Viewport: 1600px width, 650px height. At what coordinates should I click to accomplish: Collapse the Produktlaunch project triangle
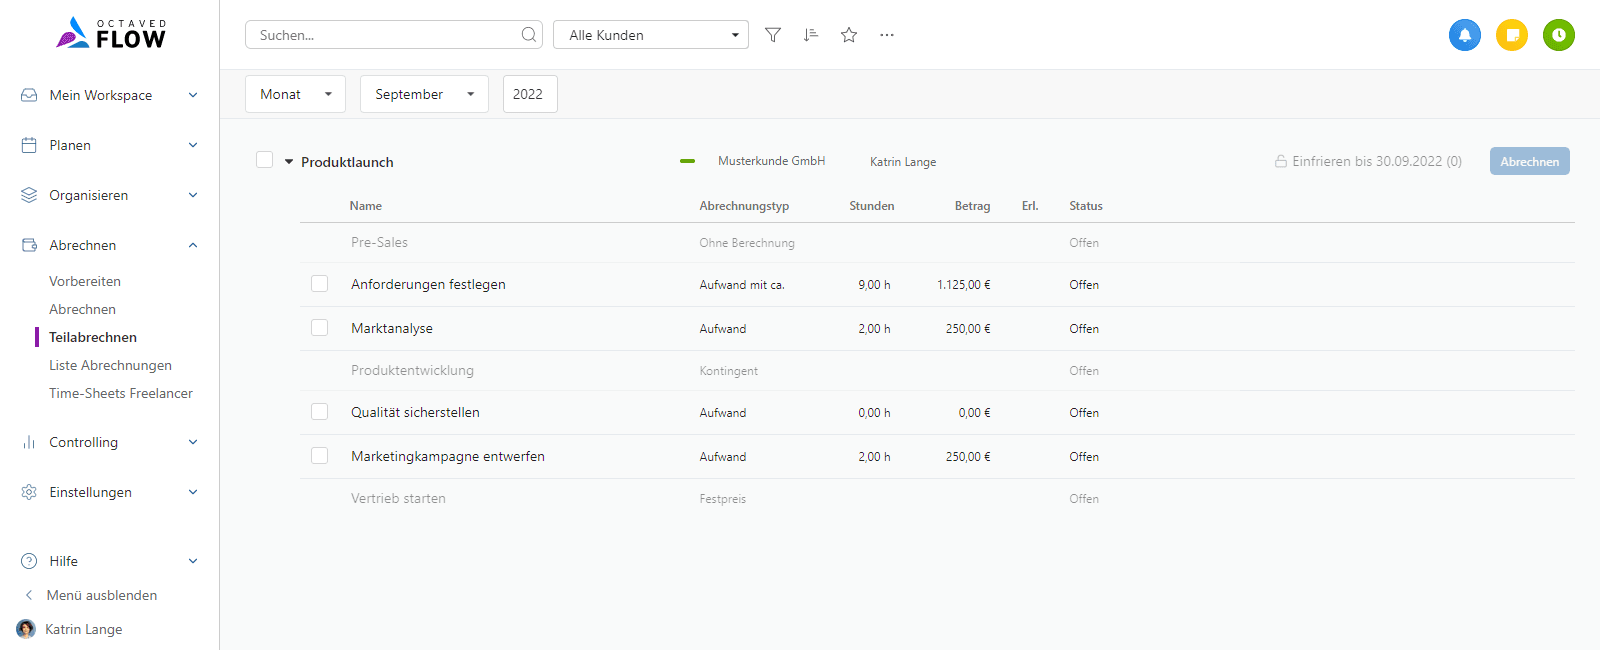[x=289, y=162]
